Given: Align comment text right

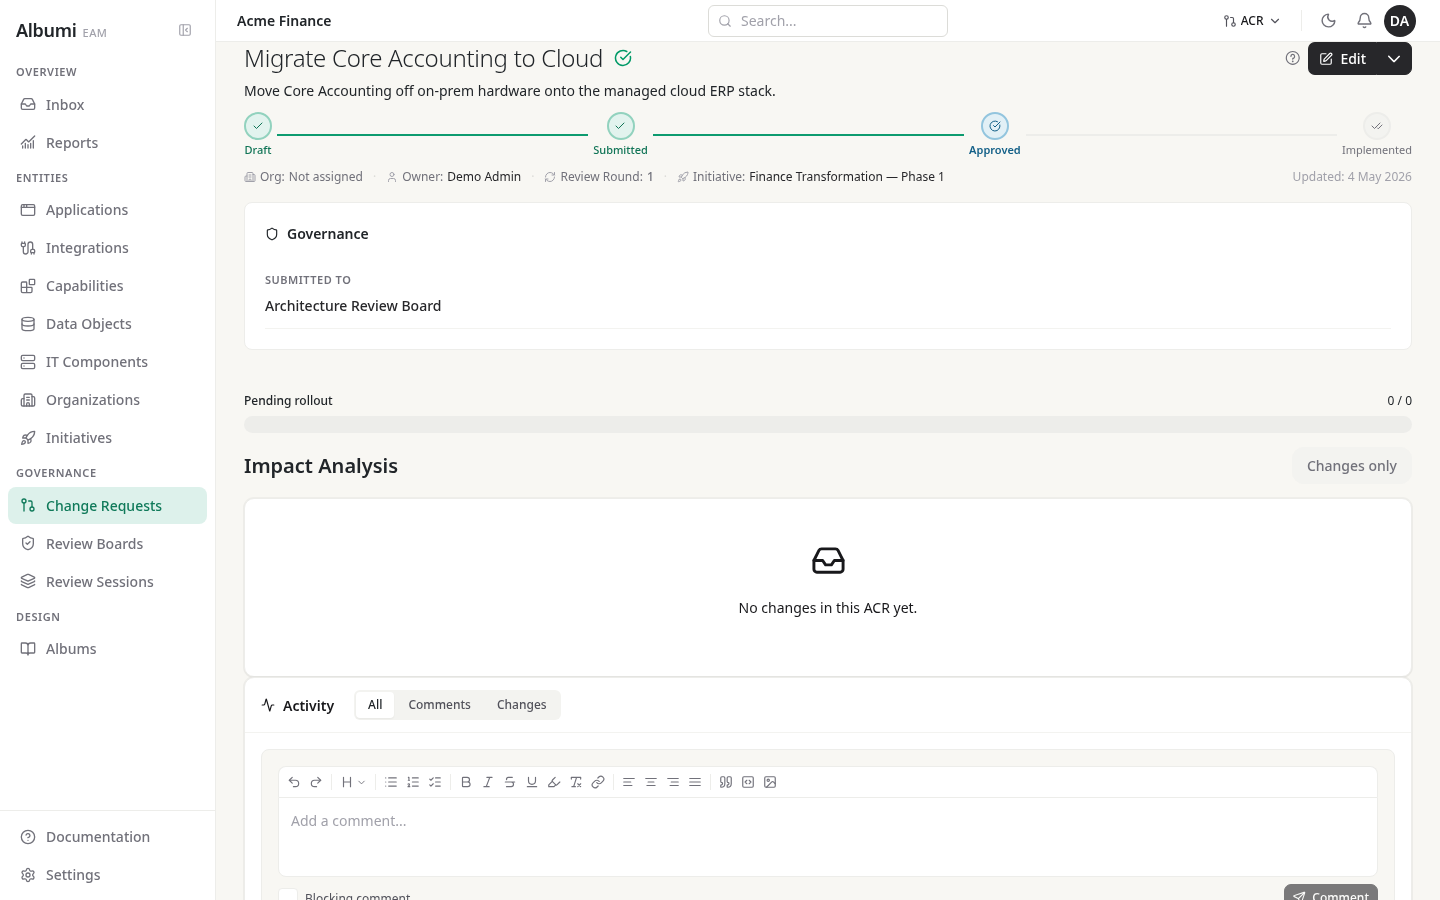Looking at the screenshot, I should tap(673, 782).
